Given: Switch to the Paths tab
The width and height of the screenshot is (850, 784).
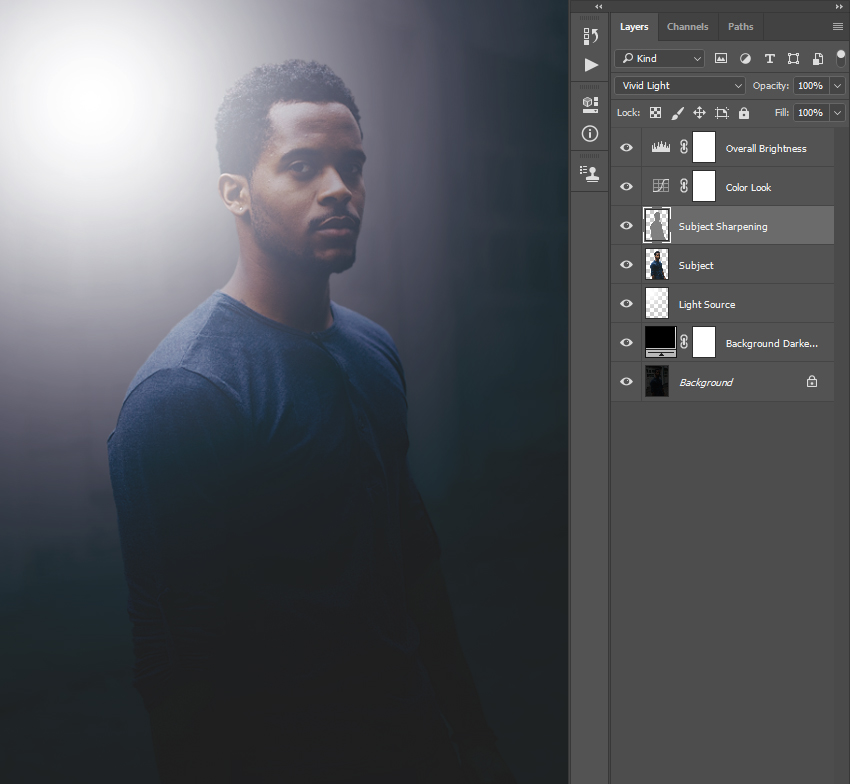Looking at the screenshot, I should (x=741, y=27).
